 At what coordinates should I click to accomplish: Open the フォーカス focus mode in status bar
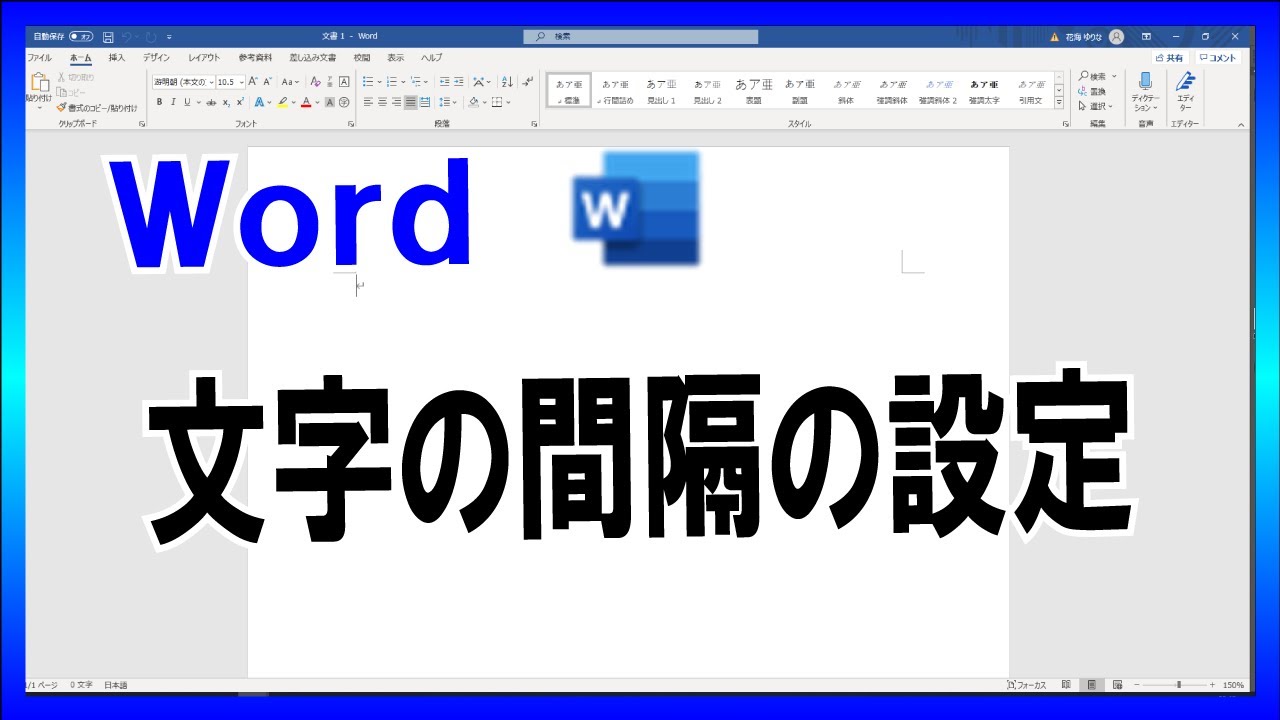[1027, 685]
